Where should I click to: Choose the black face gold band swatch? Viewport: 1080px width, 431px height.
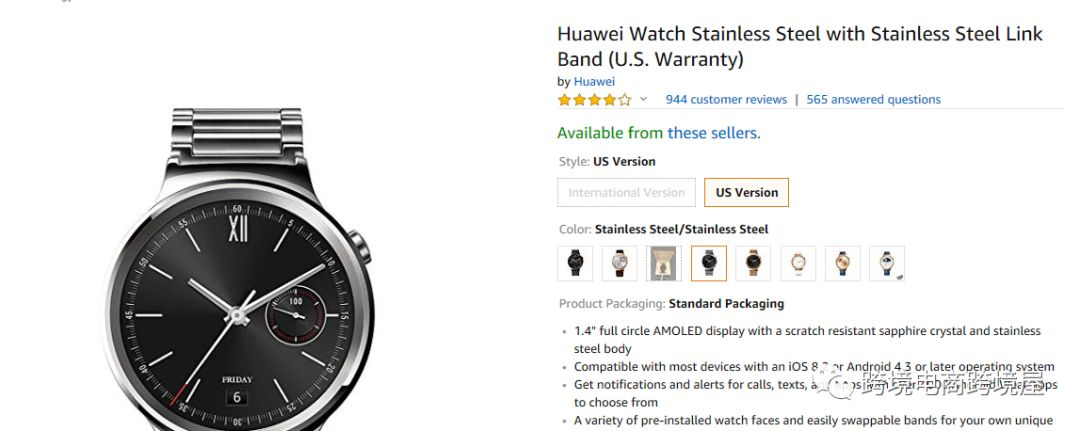753,263
